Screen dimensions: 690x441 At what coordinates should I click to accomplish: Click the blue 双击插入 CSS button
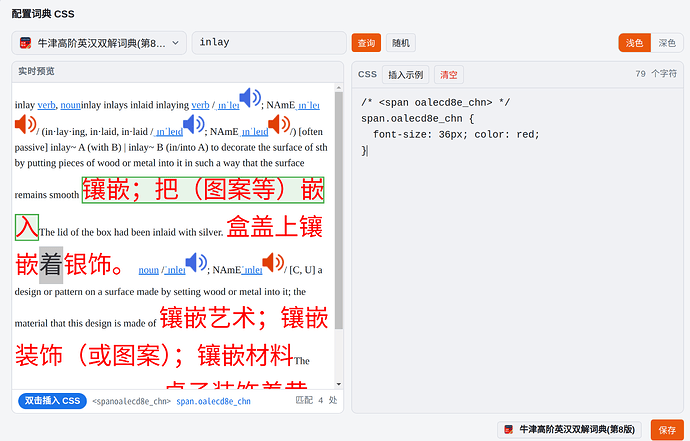[52, 401]
